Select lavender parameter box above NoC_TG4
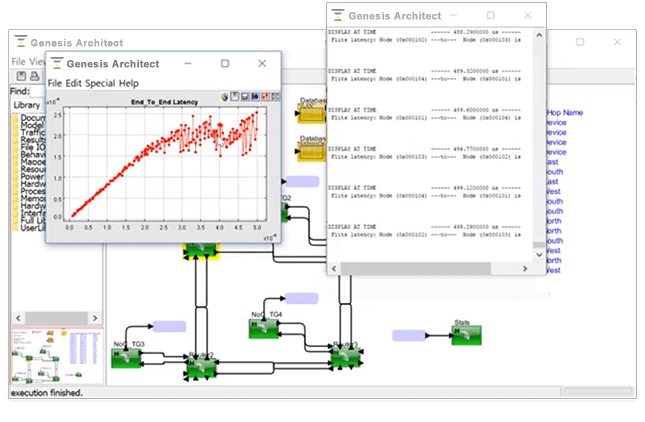Image resolution: width=645 pixels, height=422 pixels. tap(302, 298)
